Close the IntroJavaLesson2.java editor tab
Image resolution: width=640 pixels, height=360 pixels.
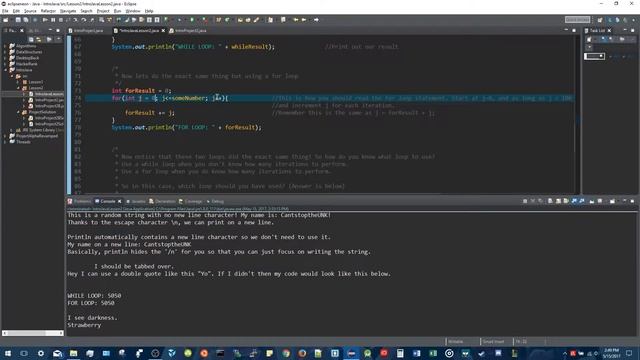(x=163, y=31)
